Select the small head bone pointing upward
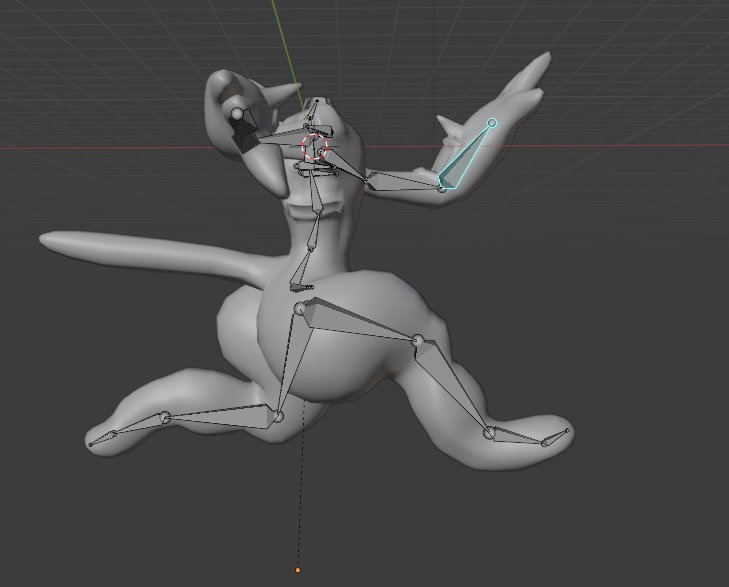 pyautogui.click(x=313, y=112)
